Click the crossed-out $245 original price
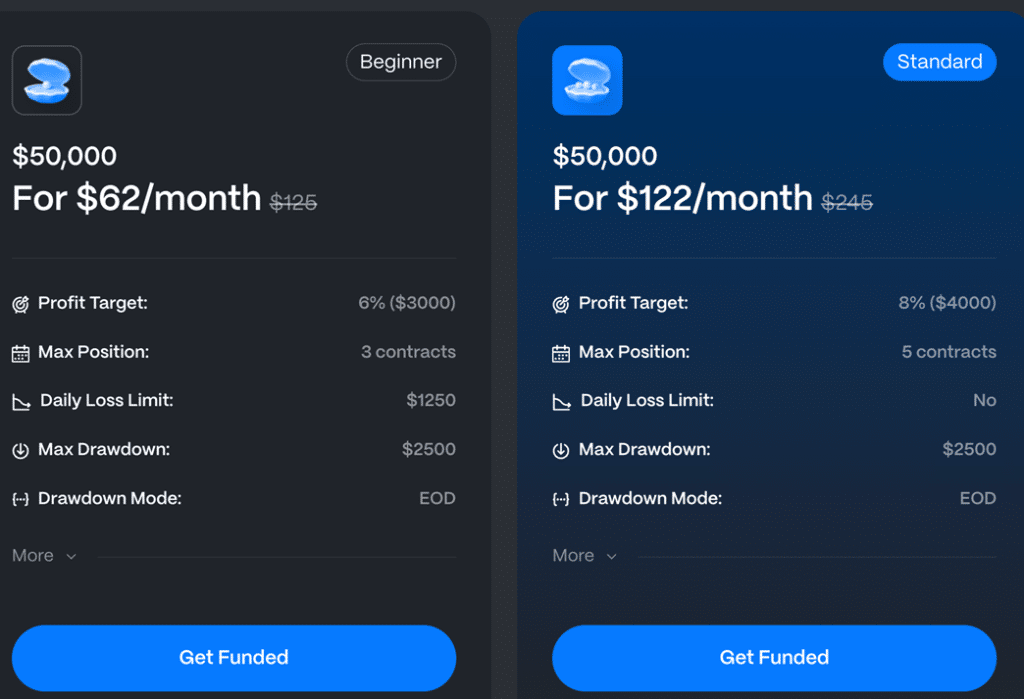1024x699 pixels. click(847, 203)
